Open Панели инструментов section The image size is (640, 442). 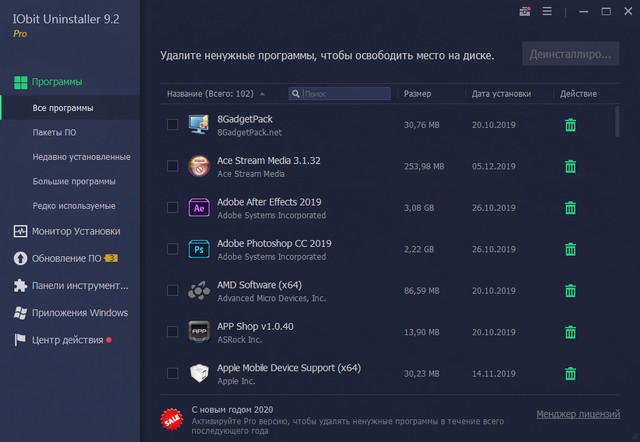click(x=80, y=286)
